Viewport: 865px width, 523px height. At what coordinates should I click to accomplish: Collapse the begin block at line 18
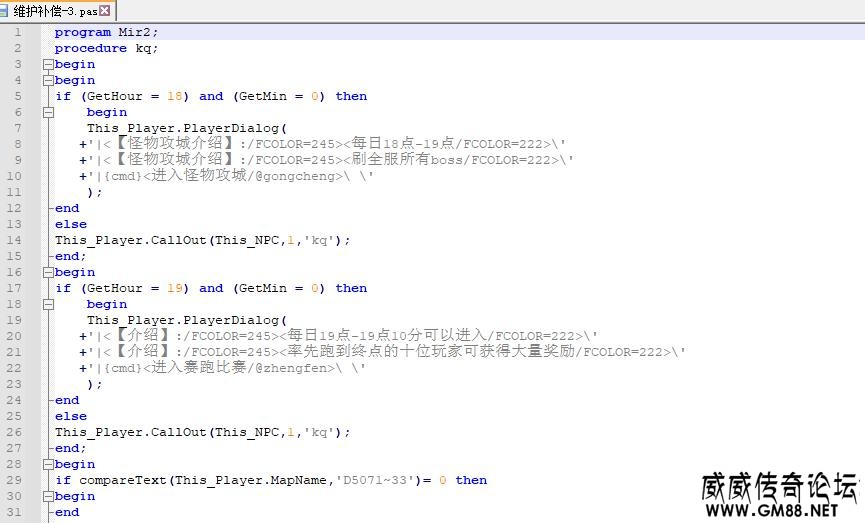(47, 304)
